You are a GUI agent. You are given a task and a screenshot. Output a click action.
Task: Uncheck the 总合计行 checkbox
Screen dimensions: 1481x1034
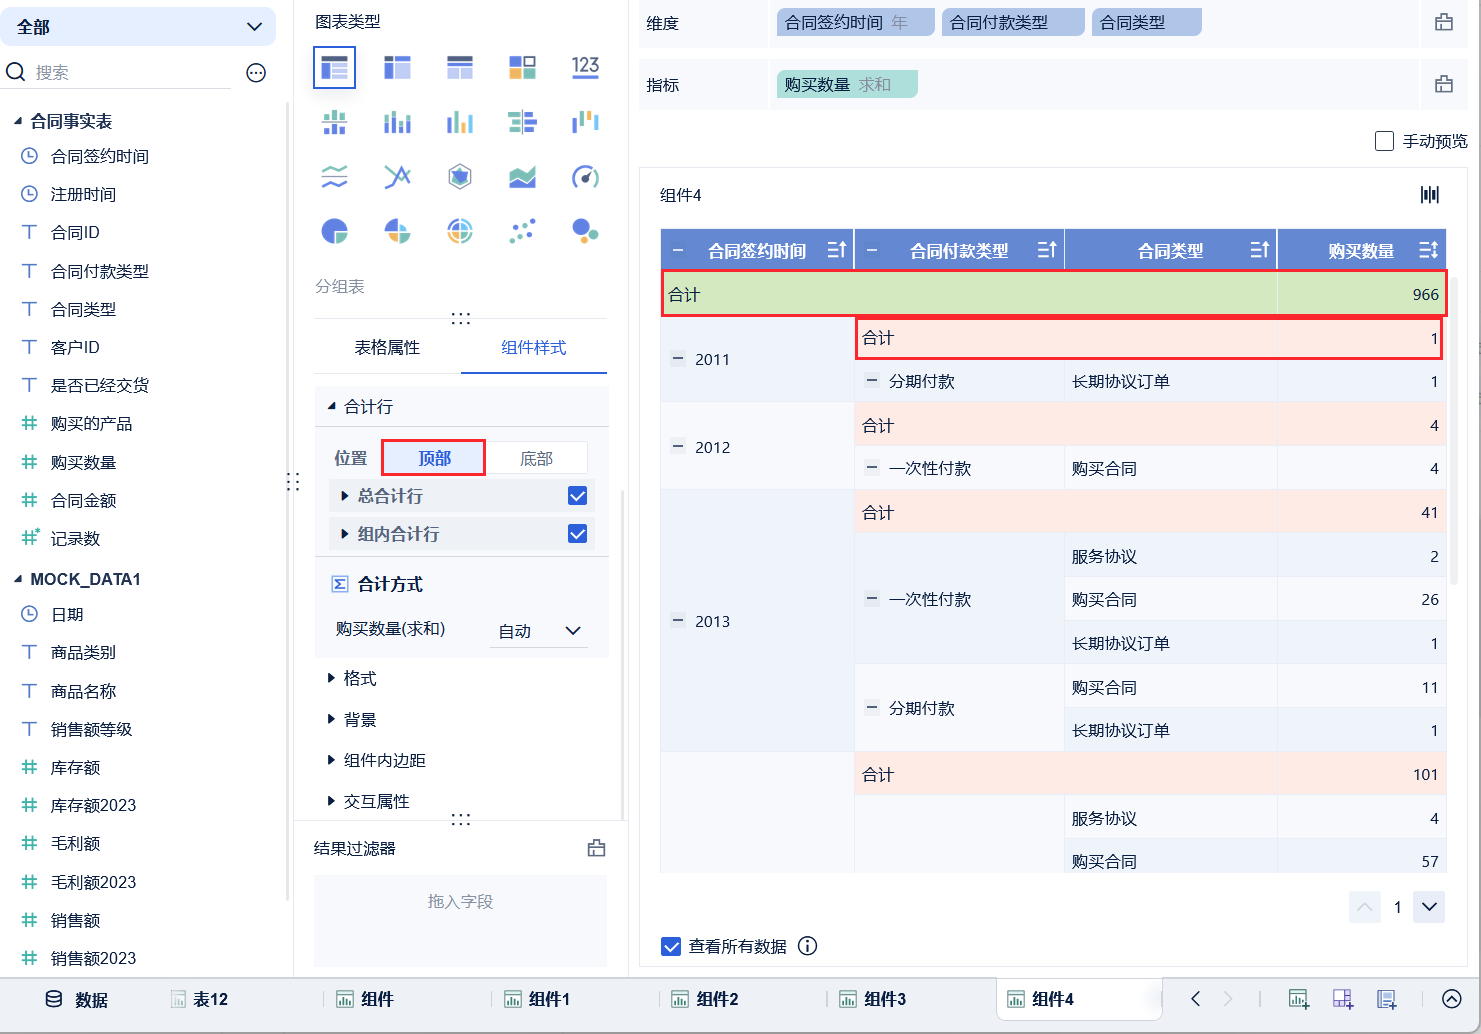[x=577, y=496]
